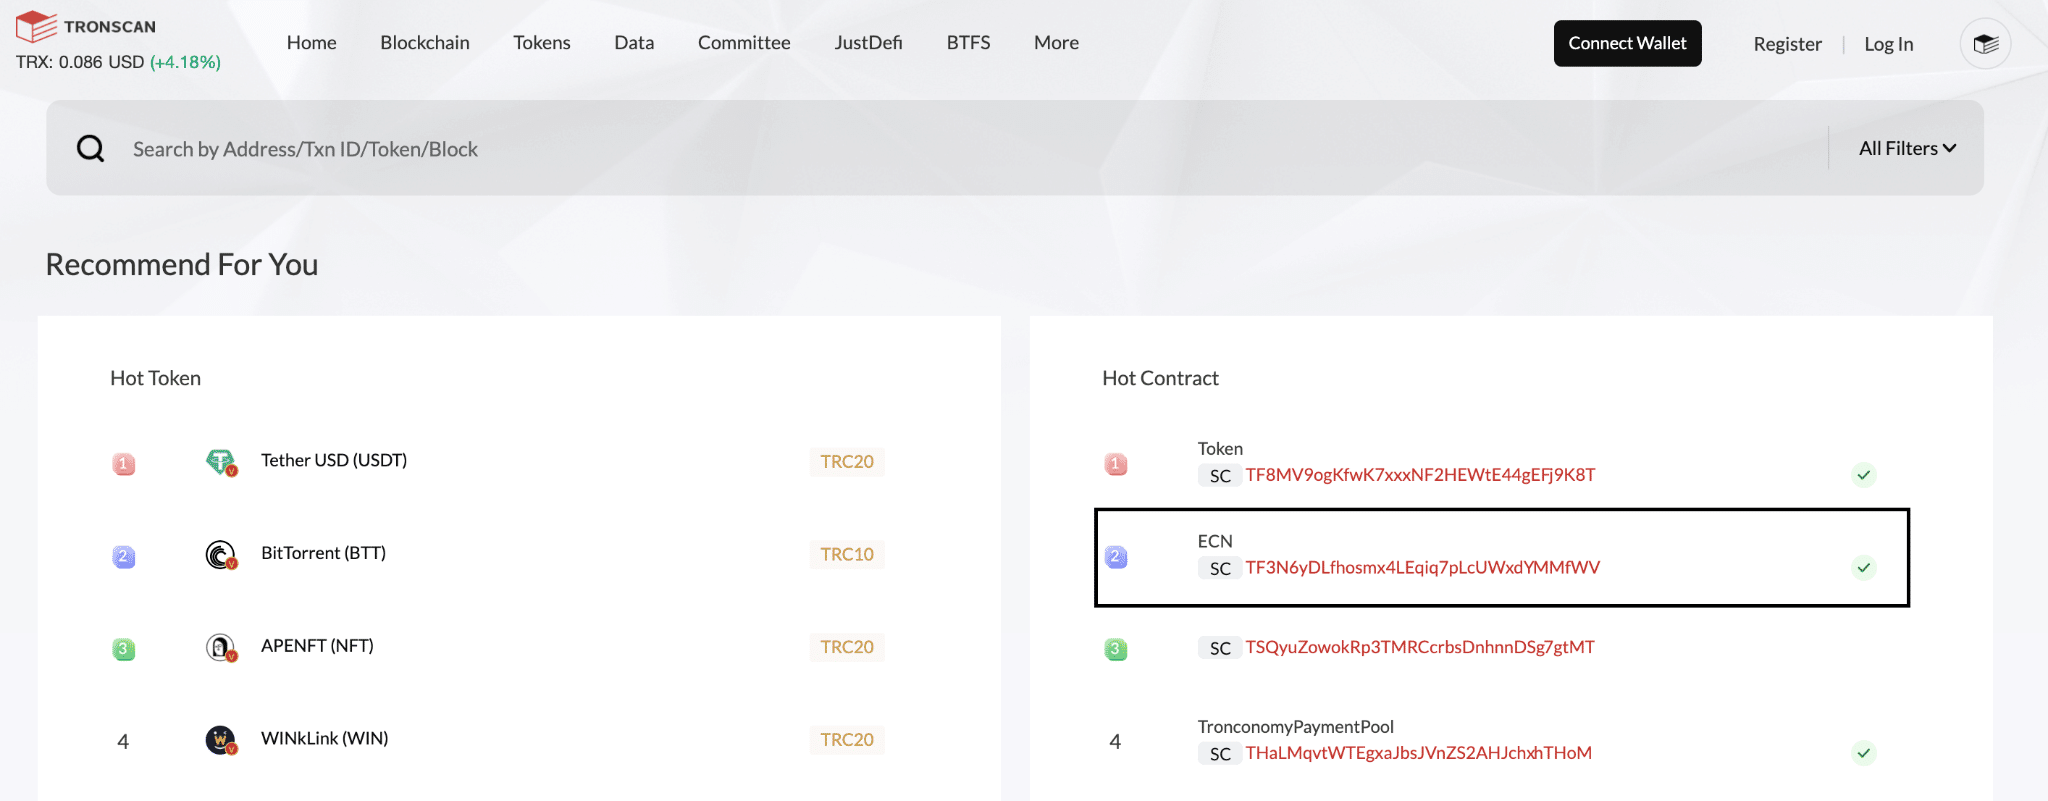Click the Recommend For You heading
This screenshot has width=2048, height=801.
tap(182, 265)
